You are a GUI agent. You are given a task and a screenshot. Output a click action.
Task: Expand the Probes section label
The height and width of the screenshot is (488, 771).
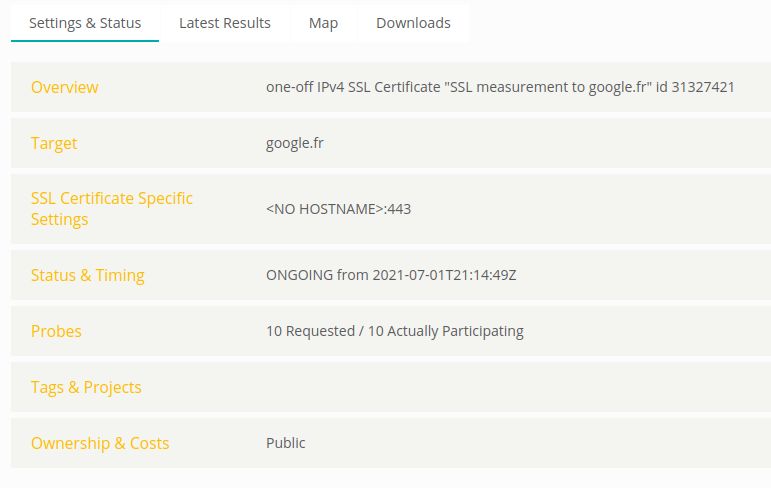(56, 331)
